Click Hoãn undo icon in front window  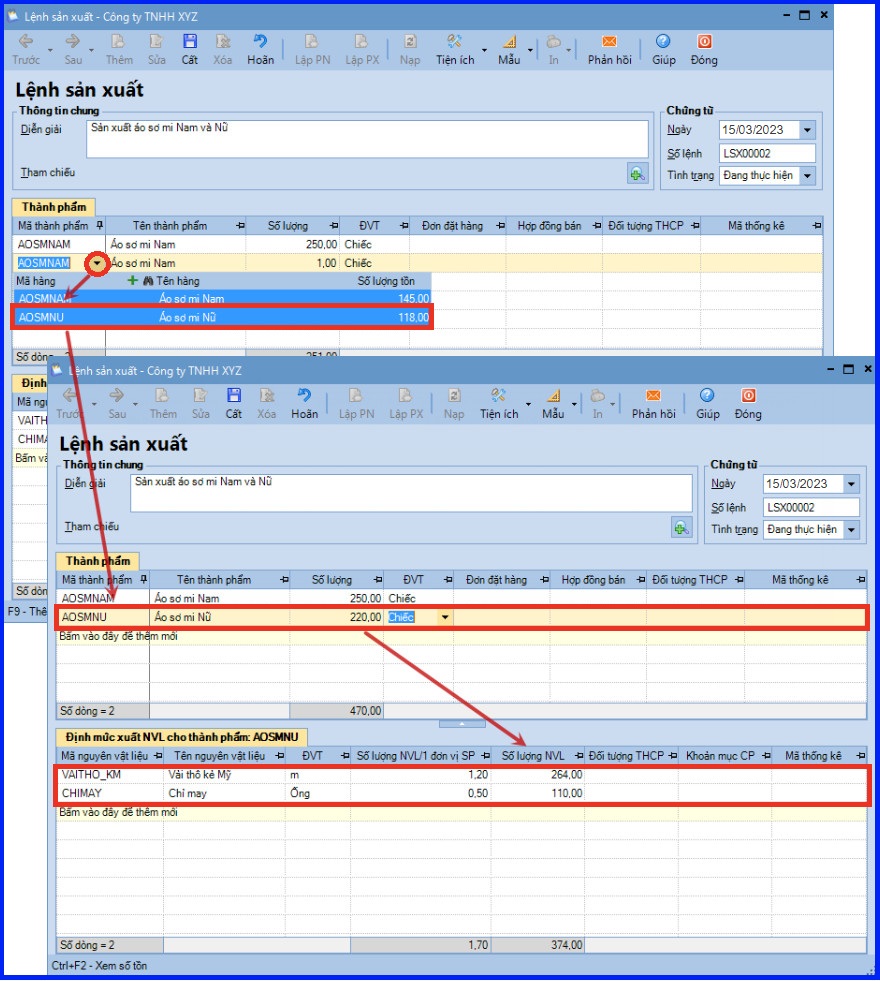tap(304, 395)
